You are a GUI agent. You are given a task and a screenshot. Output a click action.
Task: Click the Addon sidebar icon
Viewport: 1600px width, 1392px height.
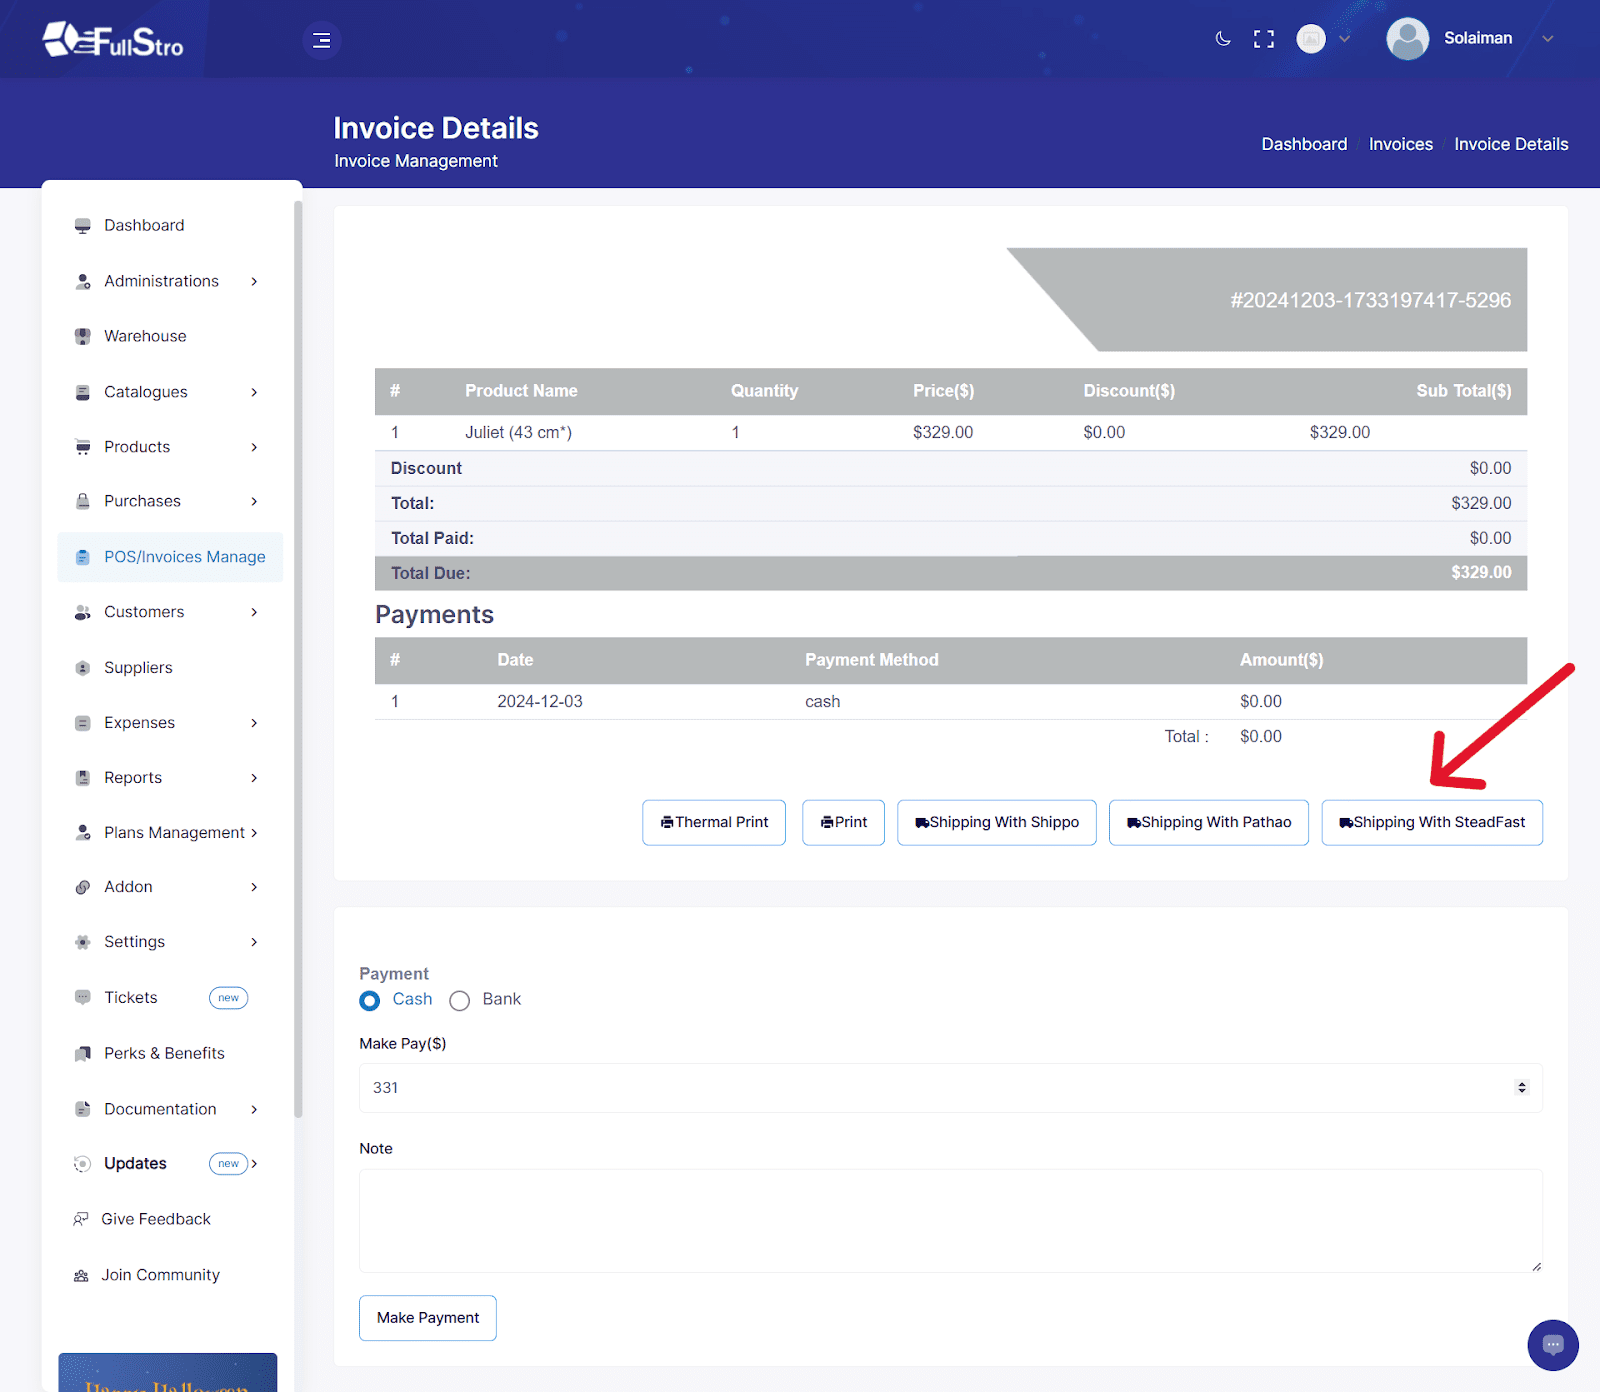(83, 887)
